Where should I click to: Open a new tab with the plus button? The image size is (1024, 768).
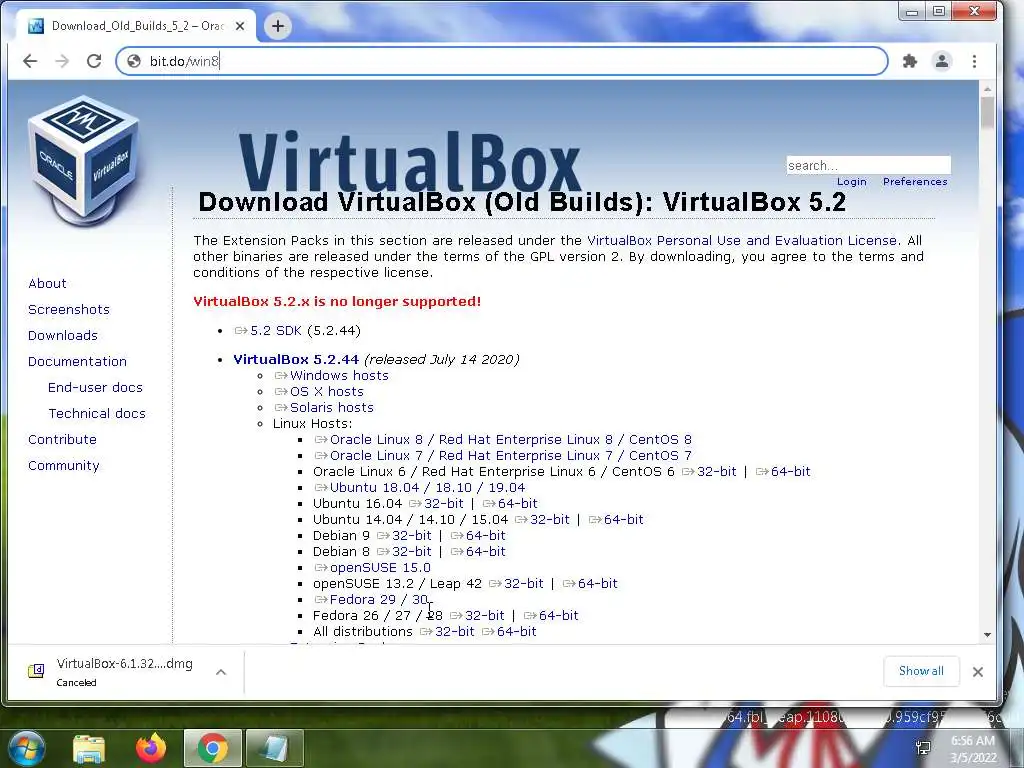coord(278,26)
